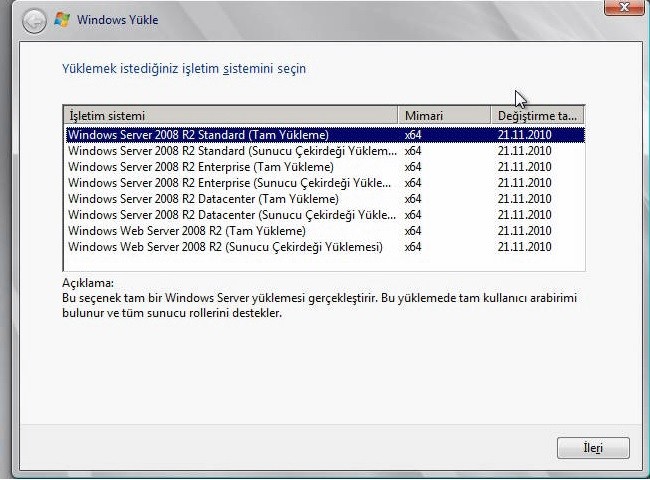Image resolution: width=650 pixels, height=480 pixels.
Task: Sort by Mimari column header
Action: click(444, 116)
